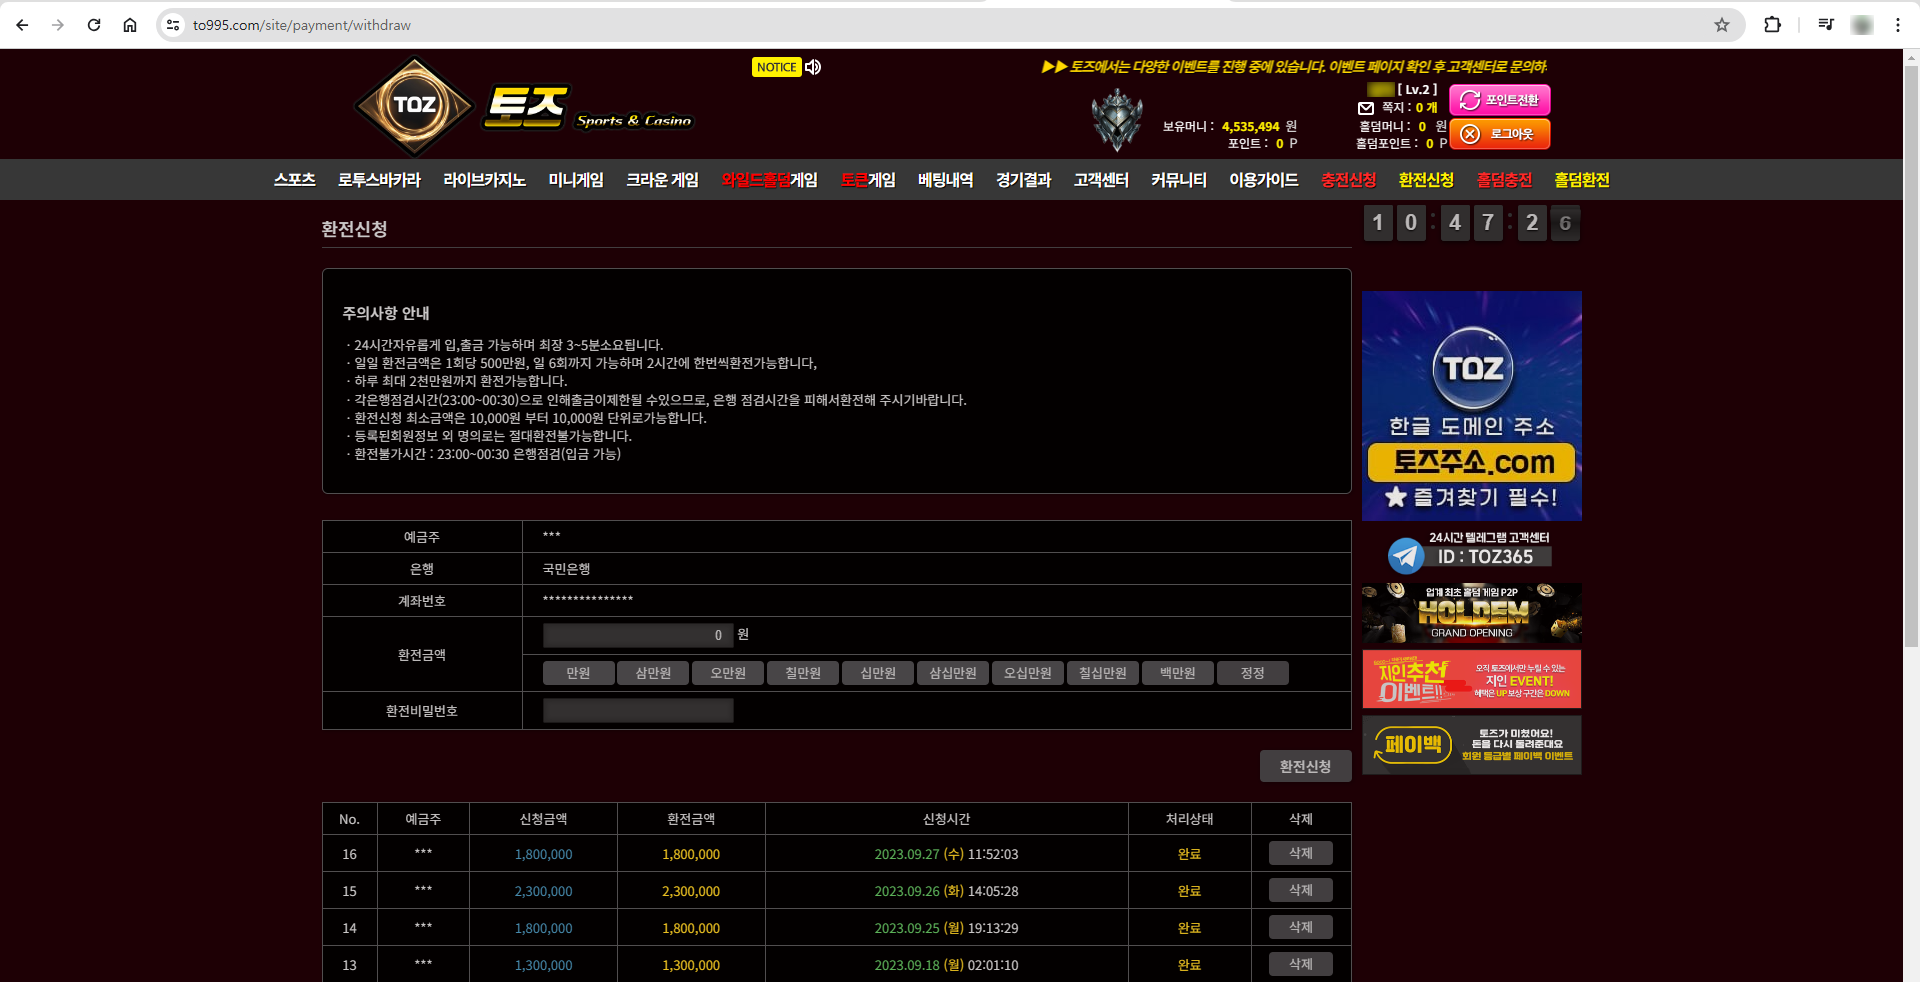Viewport: 1920px width, 982px height.
Task: Open the browser profile avatar
Action: [x=1862, y=25]
